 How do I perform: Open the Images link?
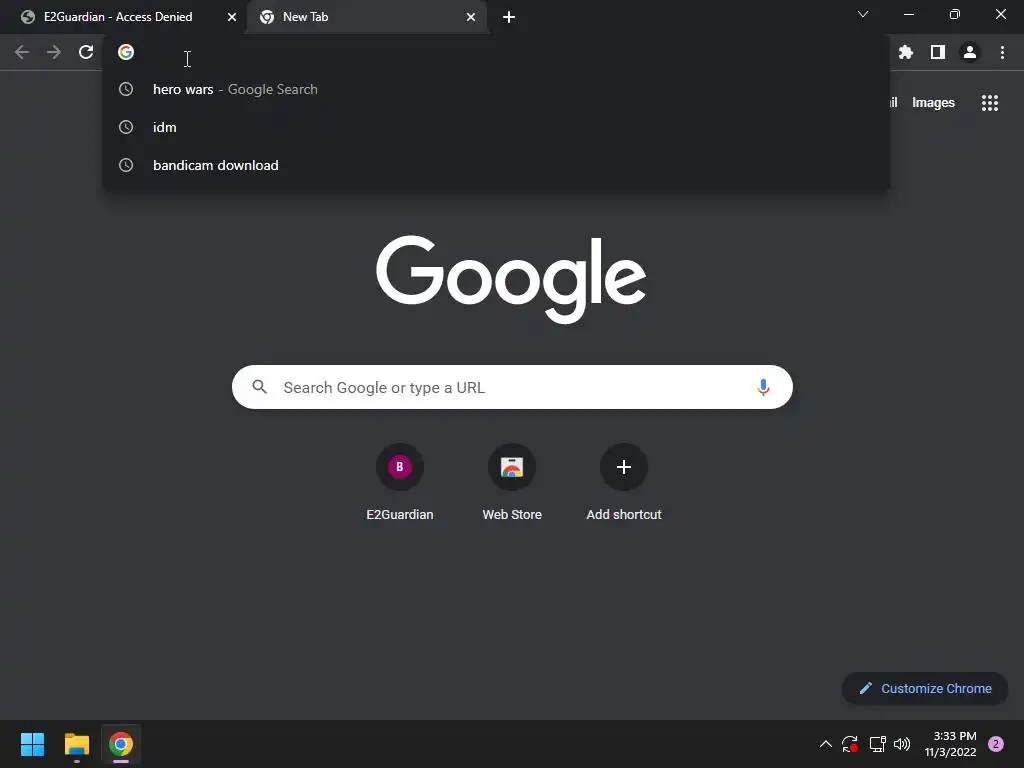point(933,103)
